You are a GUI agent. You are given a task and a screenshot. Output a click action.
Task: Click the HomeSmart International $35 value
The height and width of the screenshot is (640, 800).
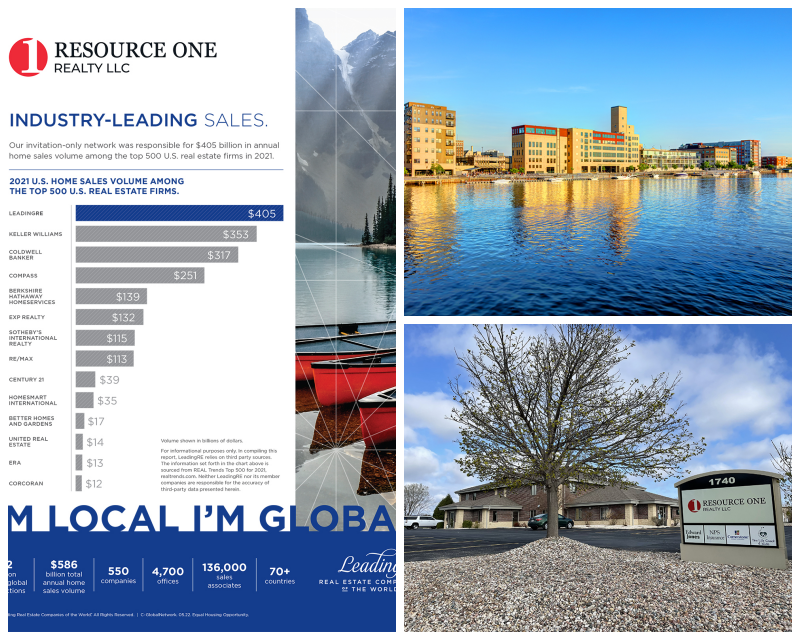[x=107, y=401]
